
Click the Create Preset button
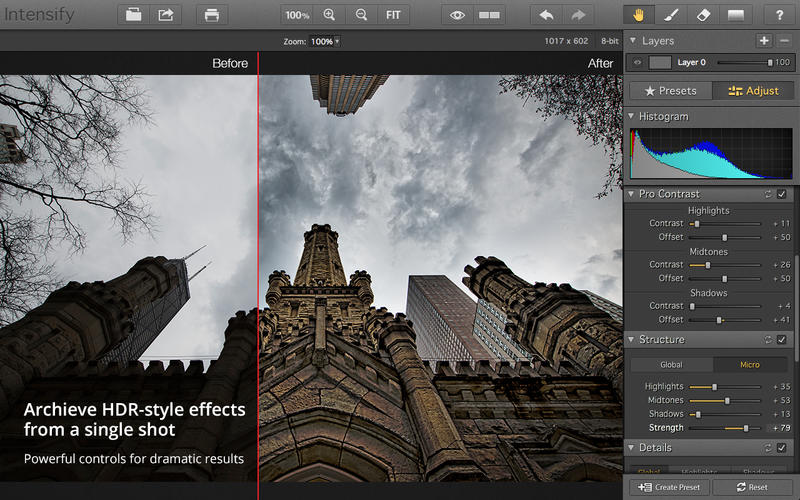point(671,487)
